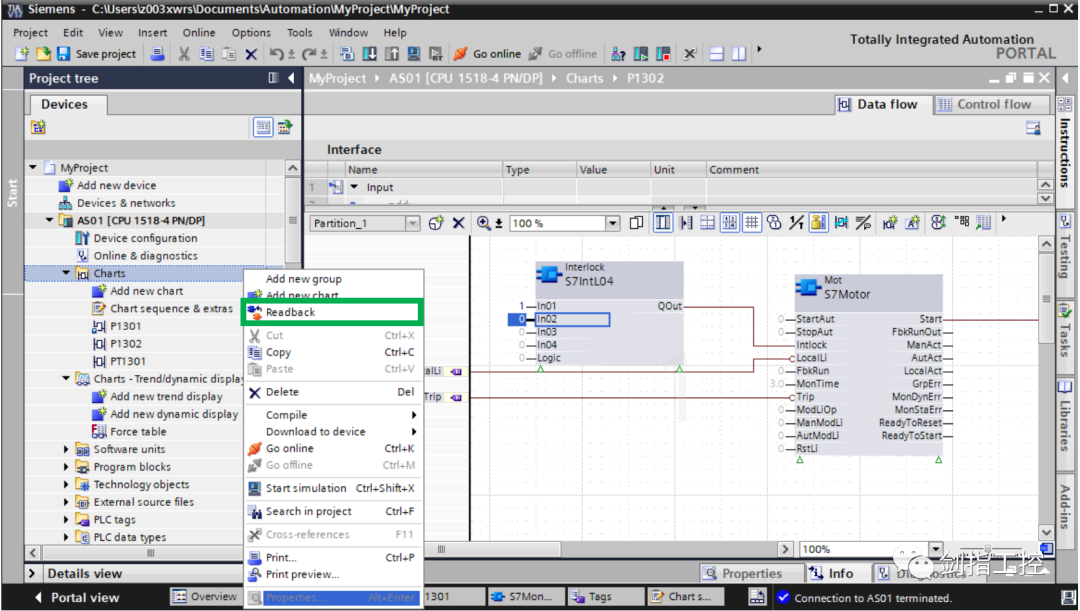1080x611 pixels.
Task: Click the Print icon in main toolbar
Action: pyautogui.click(x=158, y=54)
